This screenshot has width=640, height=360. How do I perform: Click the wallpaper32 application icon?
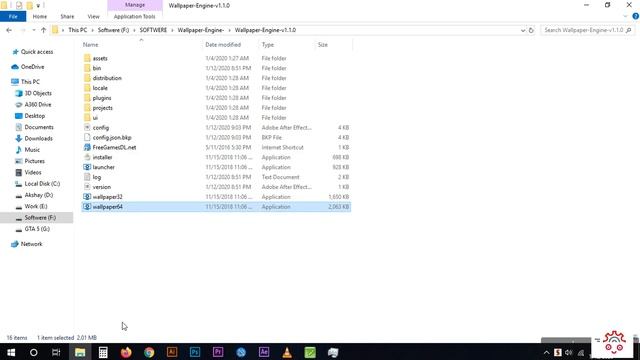87,197
